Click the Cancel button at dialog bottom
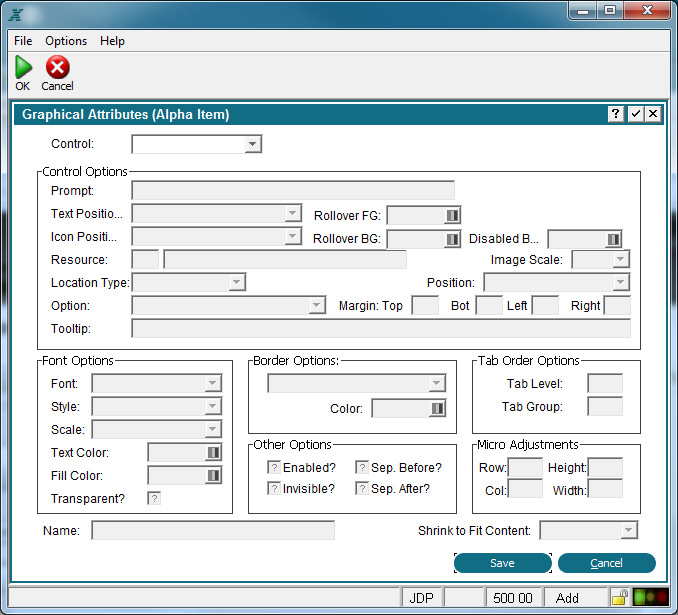Viewport: 678px width, 615px height. pyautogui.click(x=607, y=563)
